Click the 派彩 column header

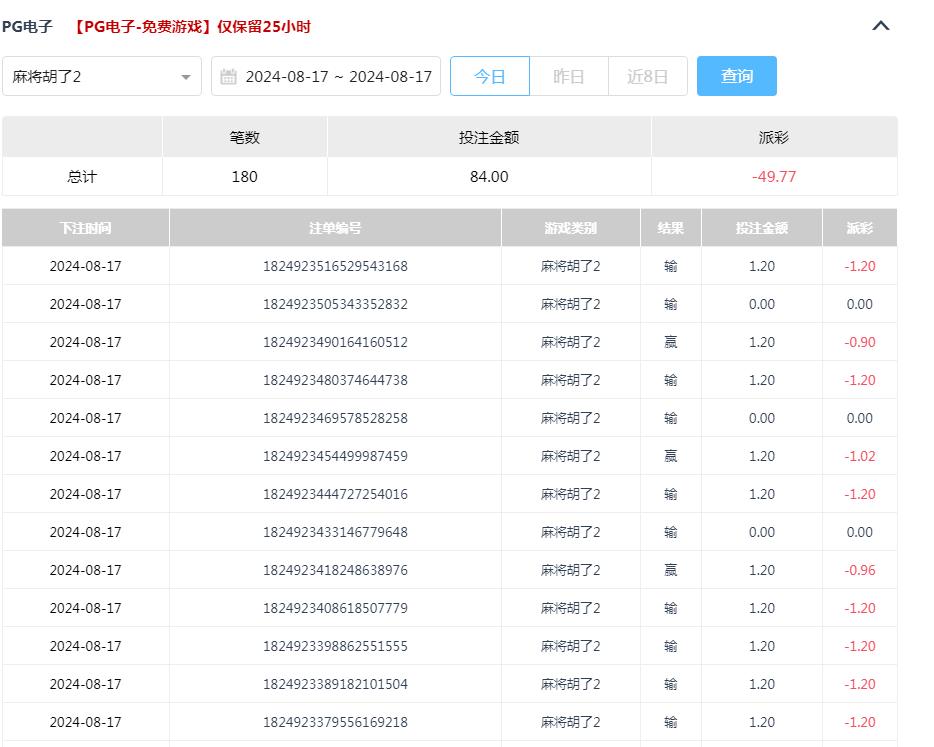coord(859,227)
